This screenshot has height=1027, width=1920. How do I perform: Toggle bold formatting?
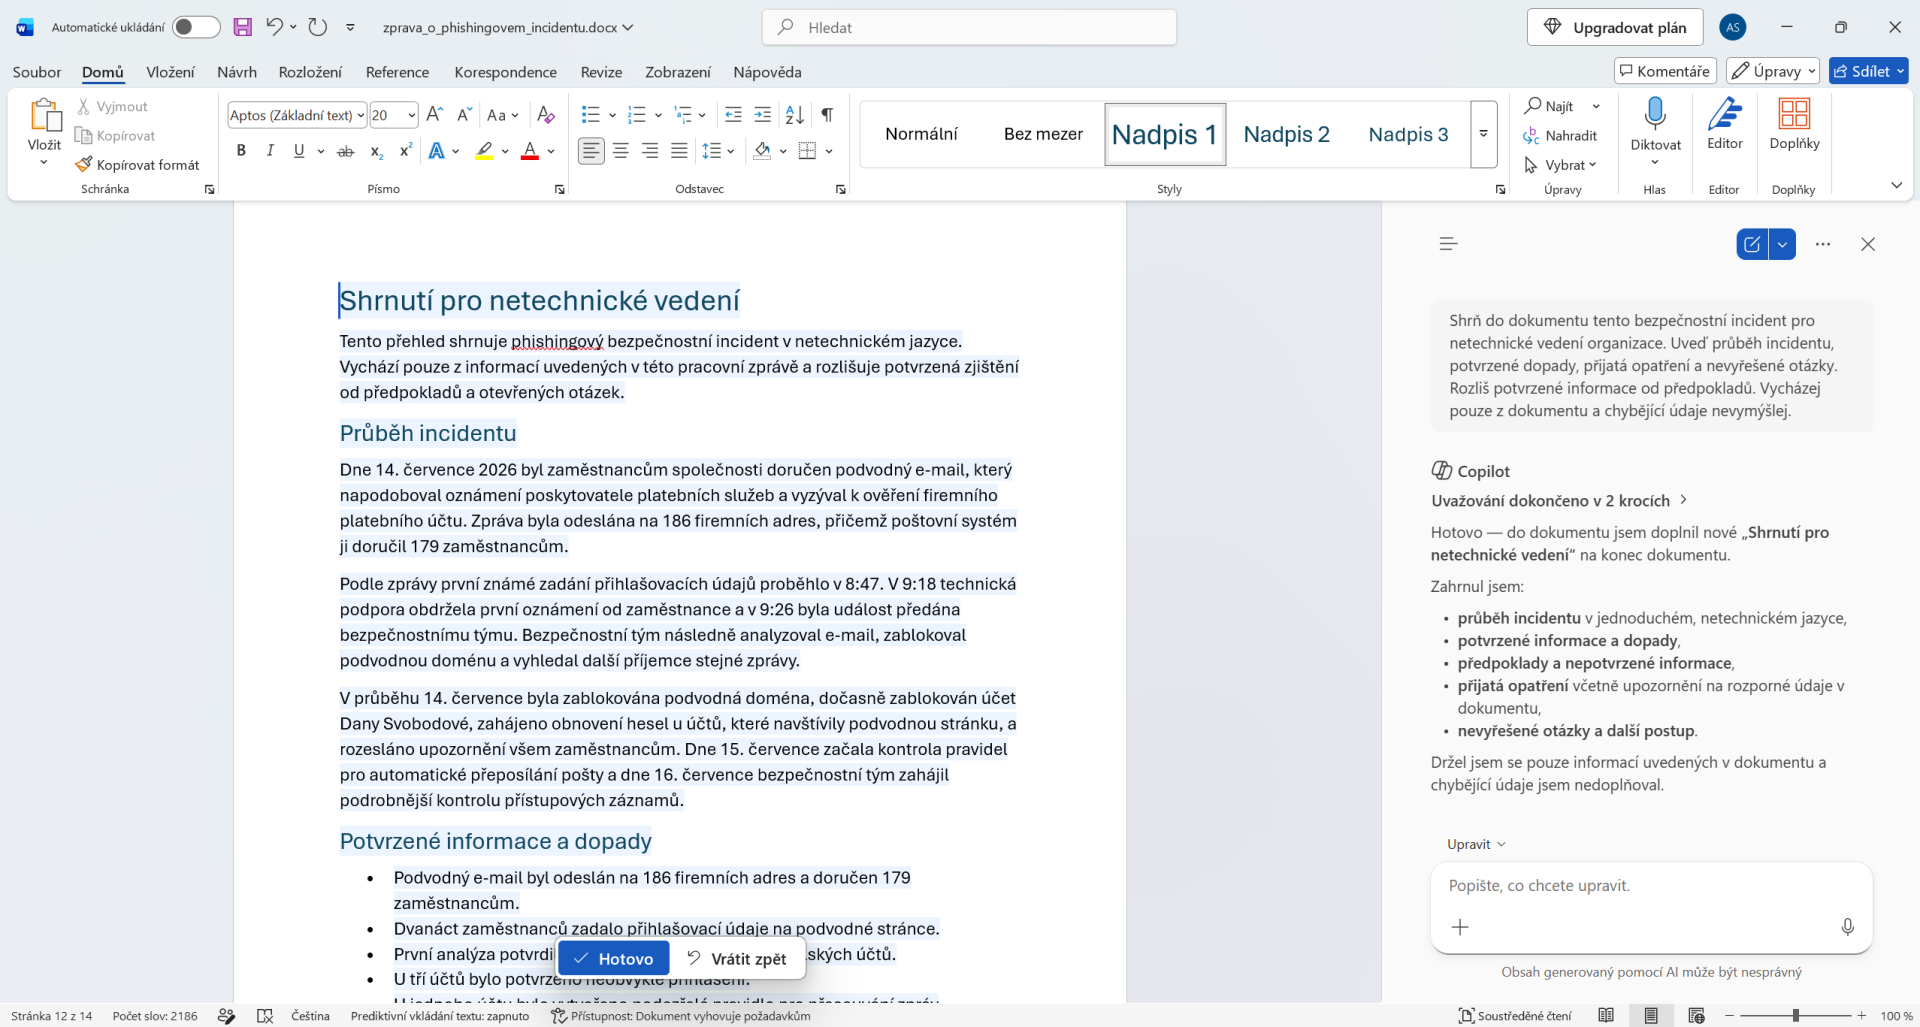(241, 151)
